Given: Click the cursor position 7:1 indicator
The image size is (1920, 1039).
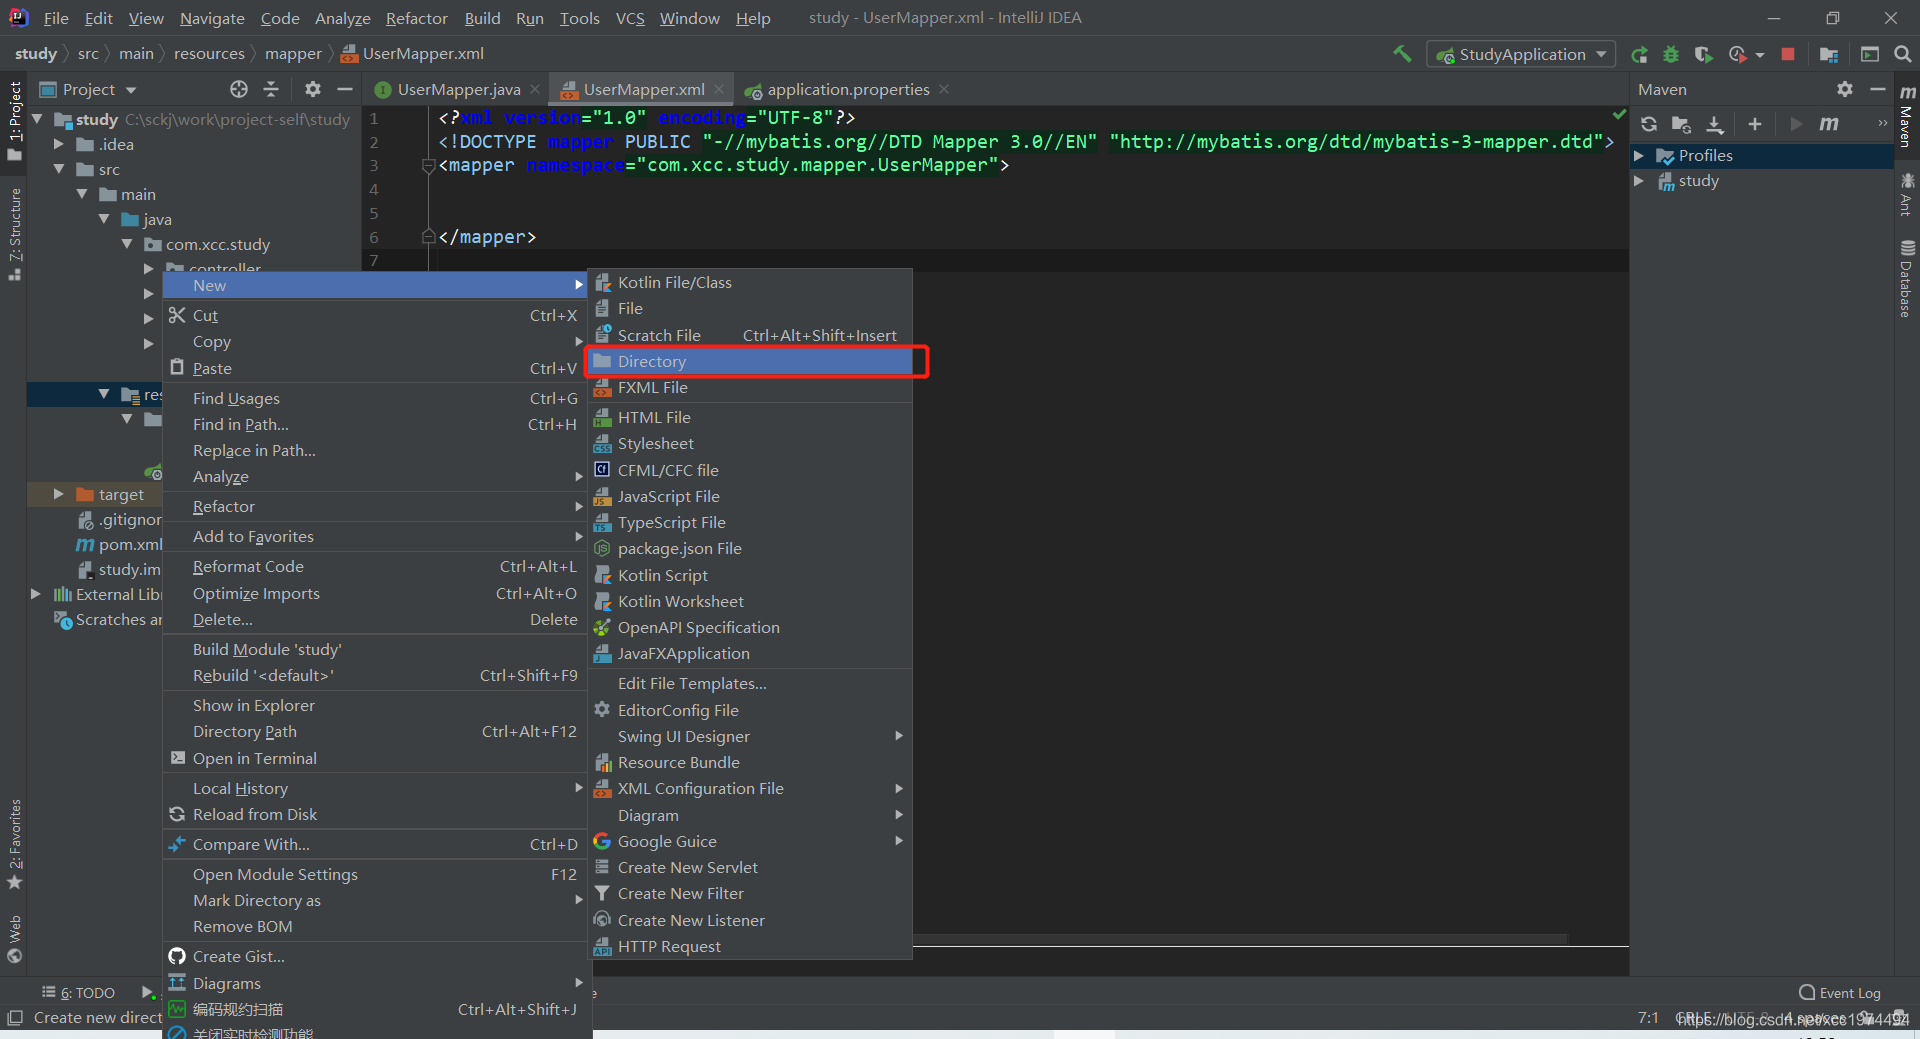Looking at the screenshot, I should pyautogui.click(x=1648, y=1018).
